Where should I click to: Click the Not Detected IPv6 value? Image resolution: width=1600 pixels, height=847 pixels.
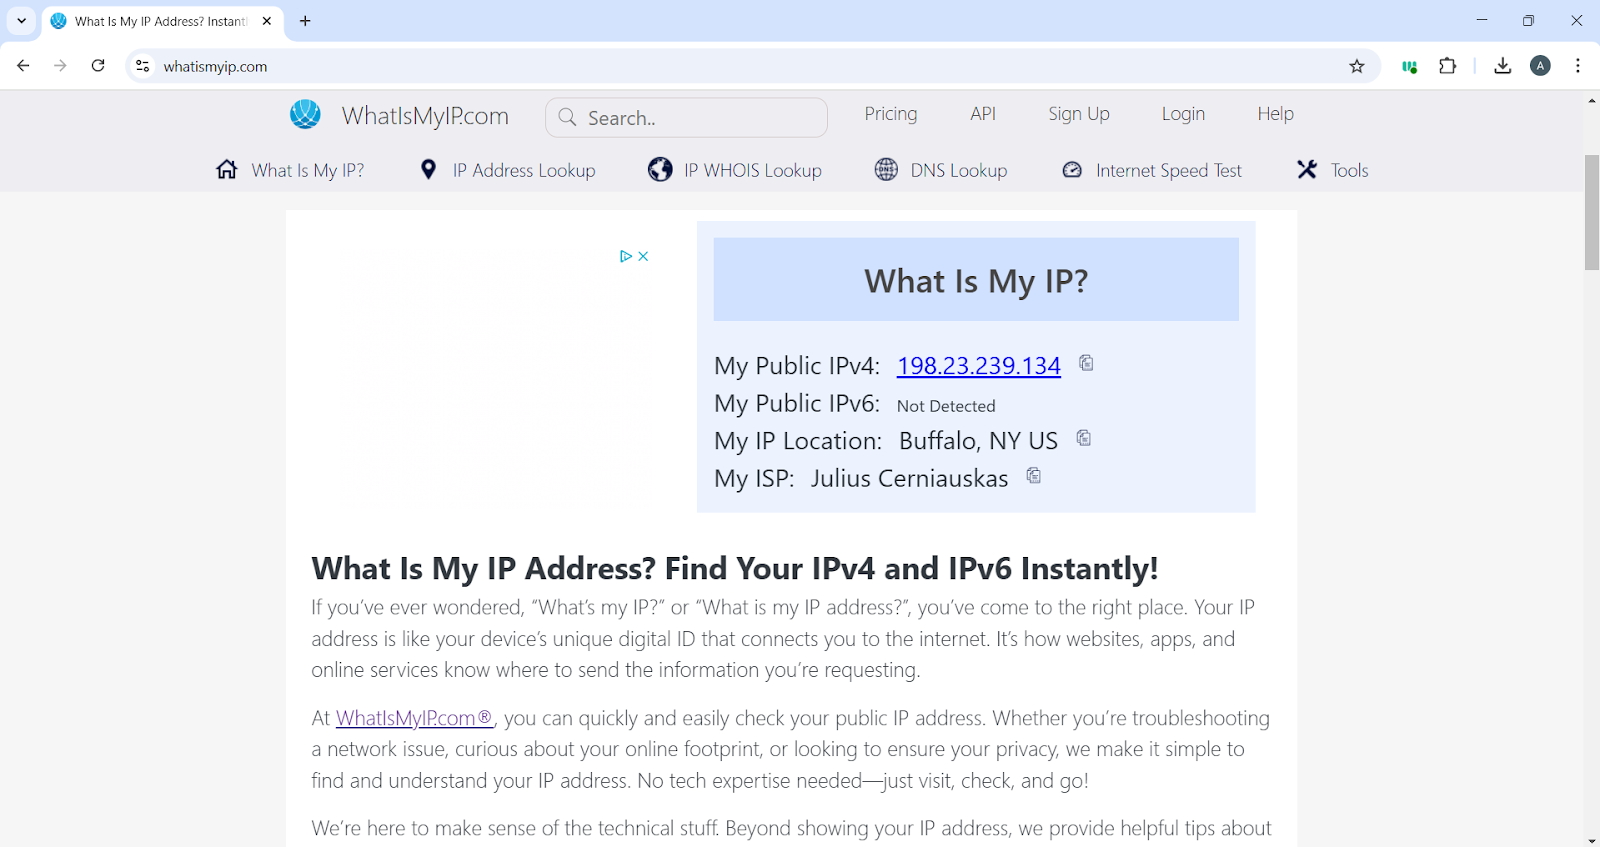point(946,406)
